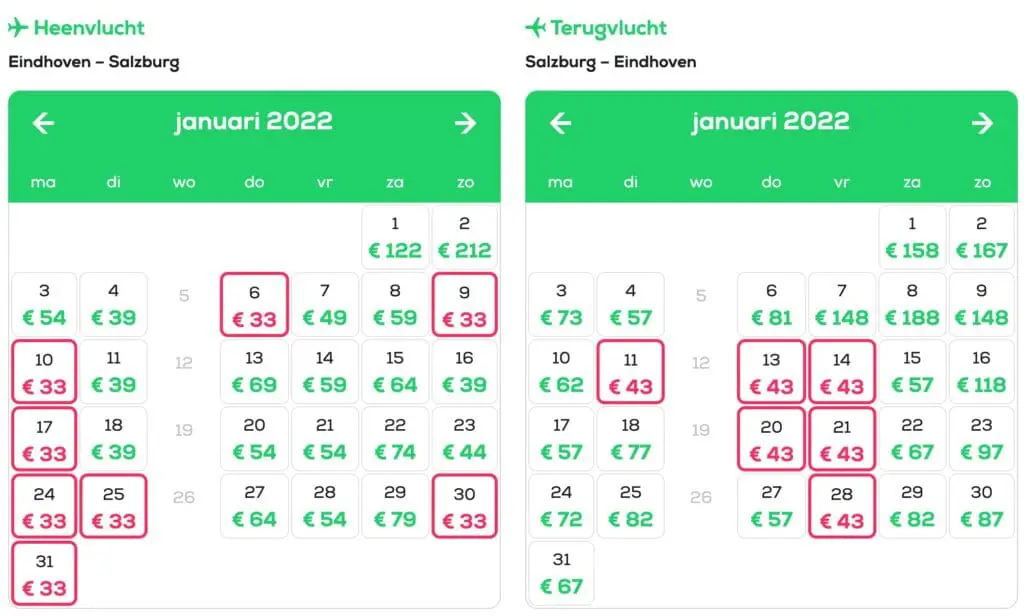Select outbound flight on 6 January for €33
This screenshot has width=1024, height=616.
point(254,304)
